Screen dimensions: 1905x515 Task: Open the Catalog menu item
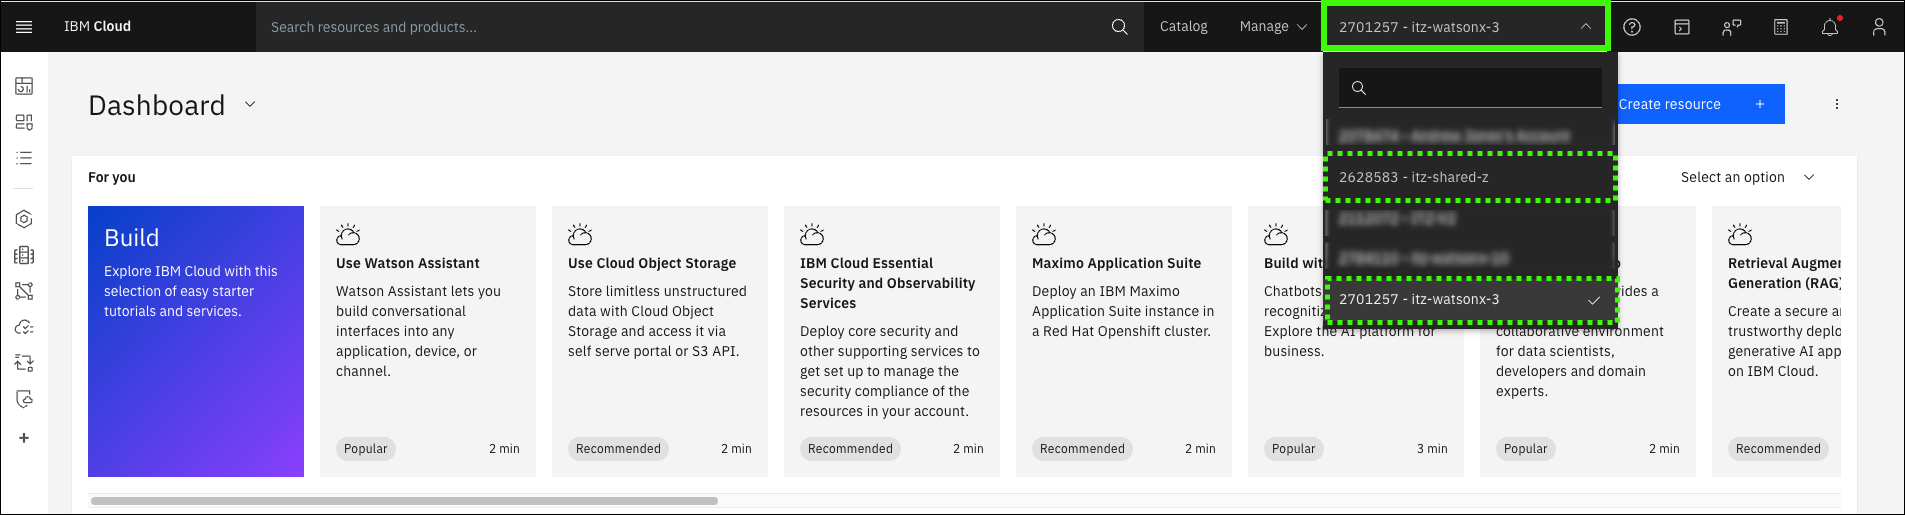coord(1183,27)
